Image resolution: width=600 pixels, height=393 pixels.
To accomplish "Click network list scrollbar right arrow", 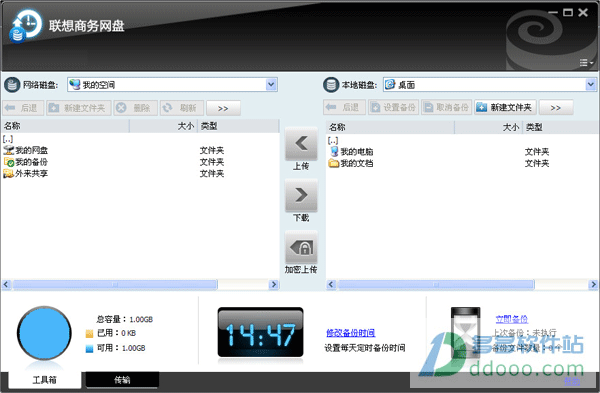I will [x=274, y=284].
